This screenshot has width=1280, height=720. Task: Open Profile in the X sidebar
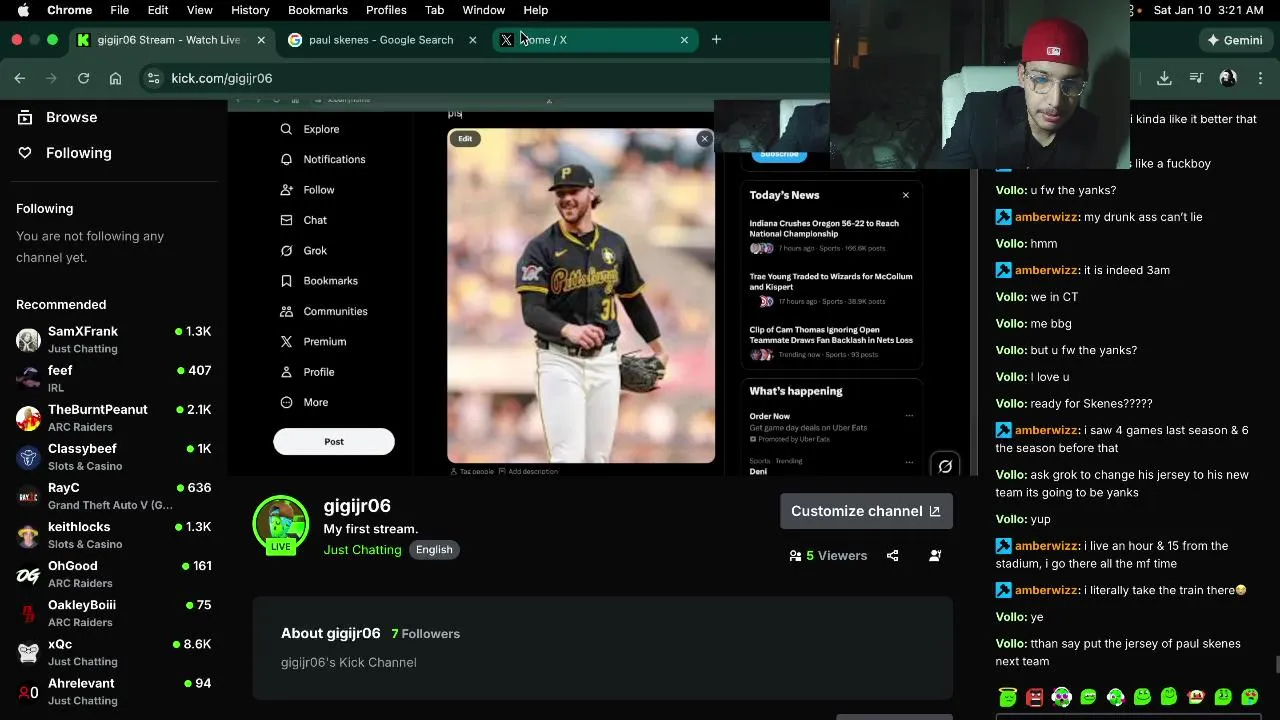[x=307, y=372]
